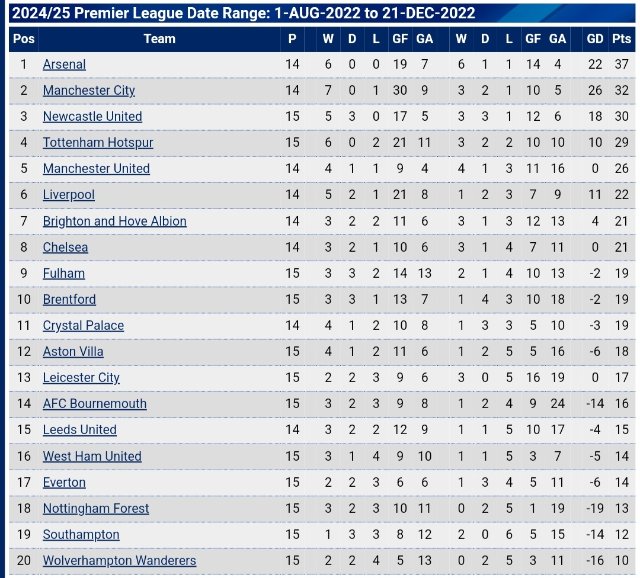This screenshot has height=578, width=640.
Task: Select the Everton team link
Action: (65, 482)
